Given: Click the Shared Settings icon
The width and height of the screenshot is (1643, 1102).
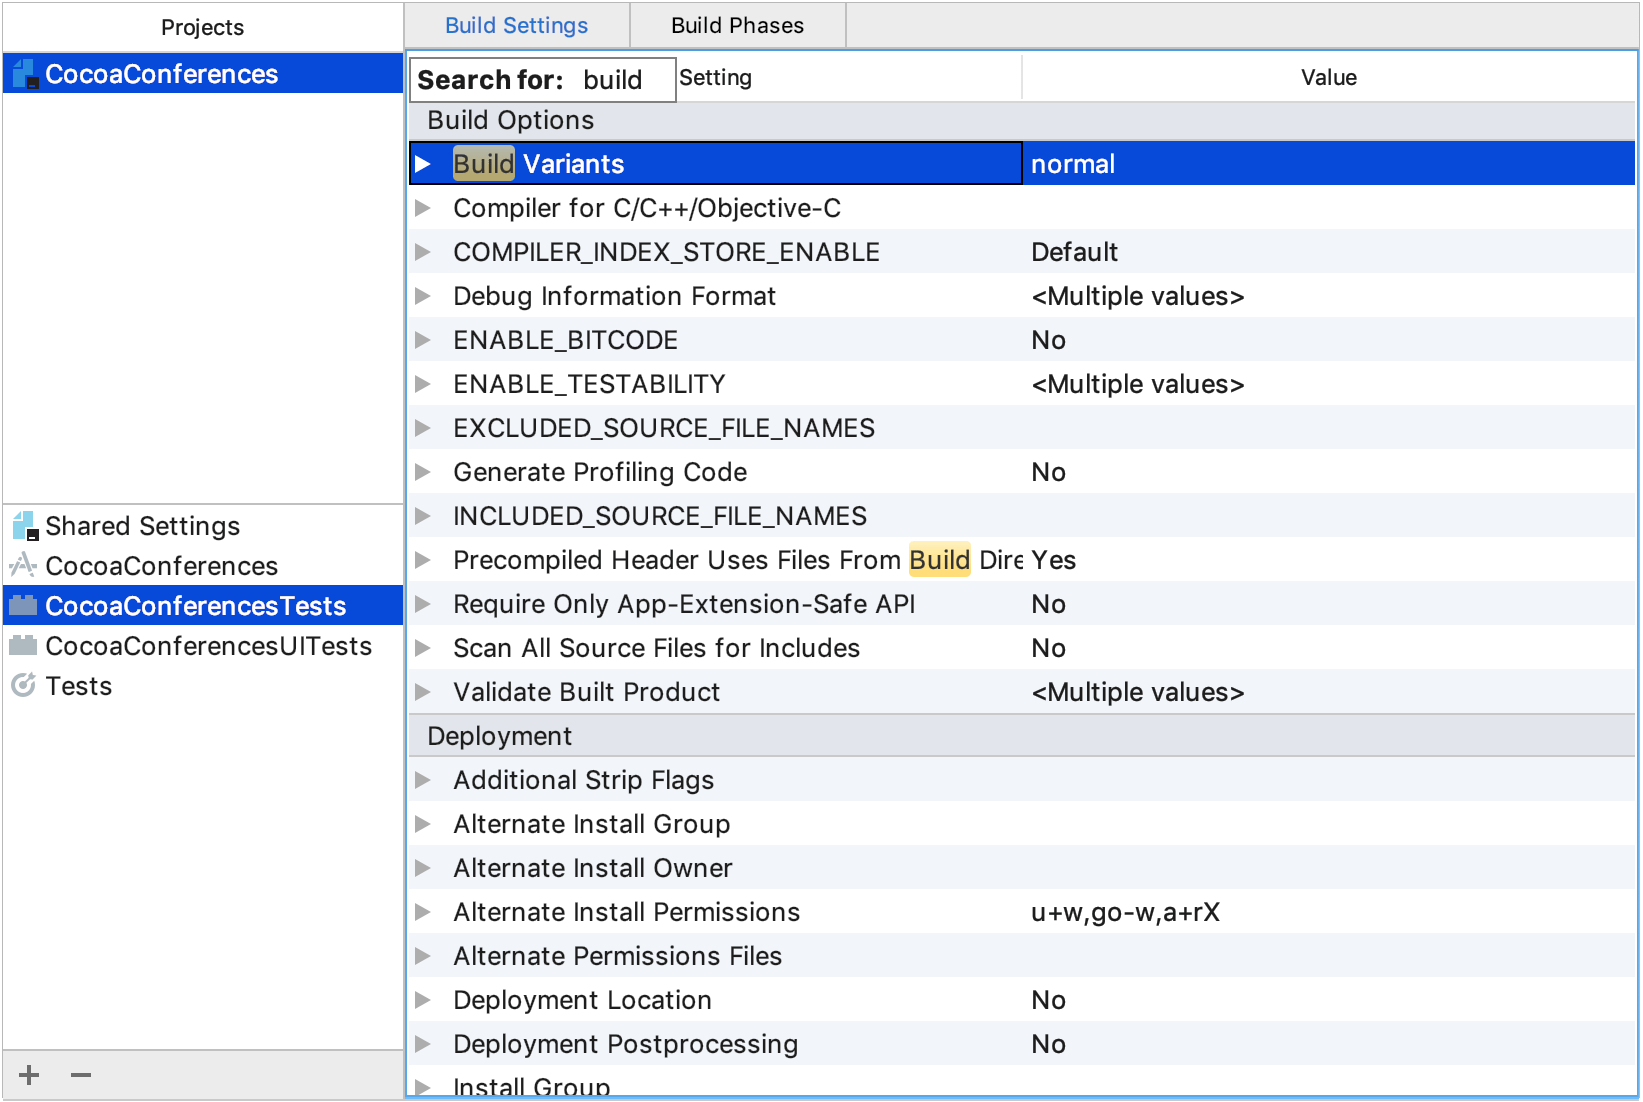Looking at the screenshot, I should point(25,525).
